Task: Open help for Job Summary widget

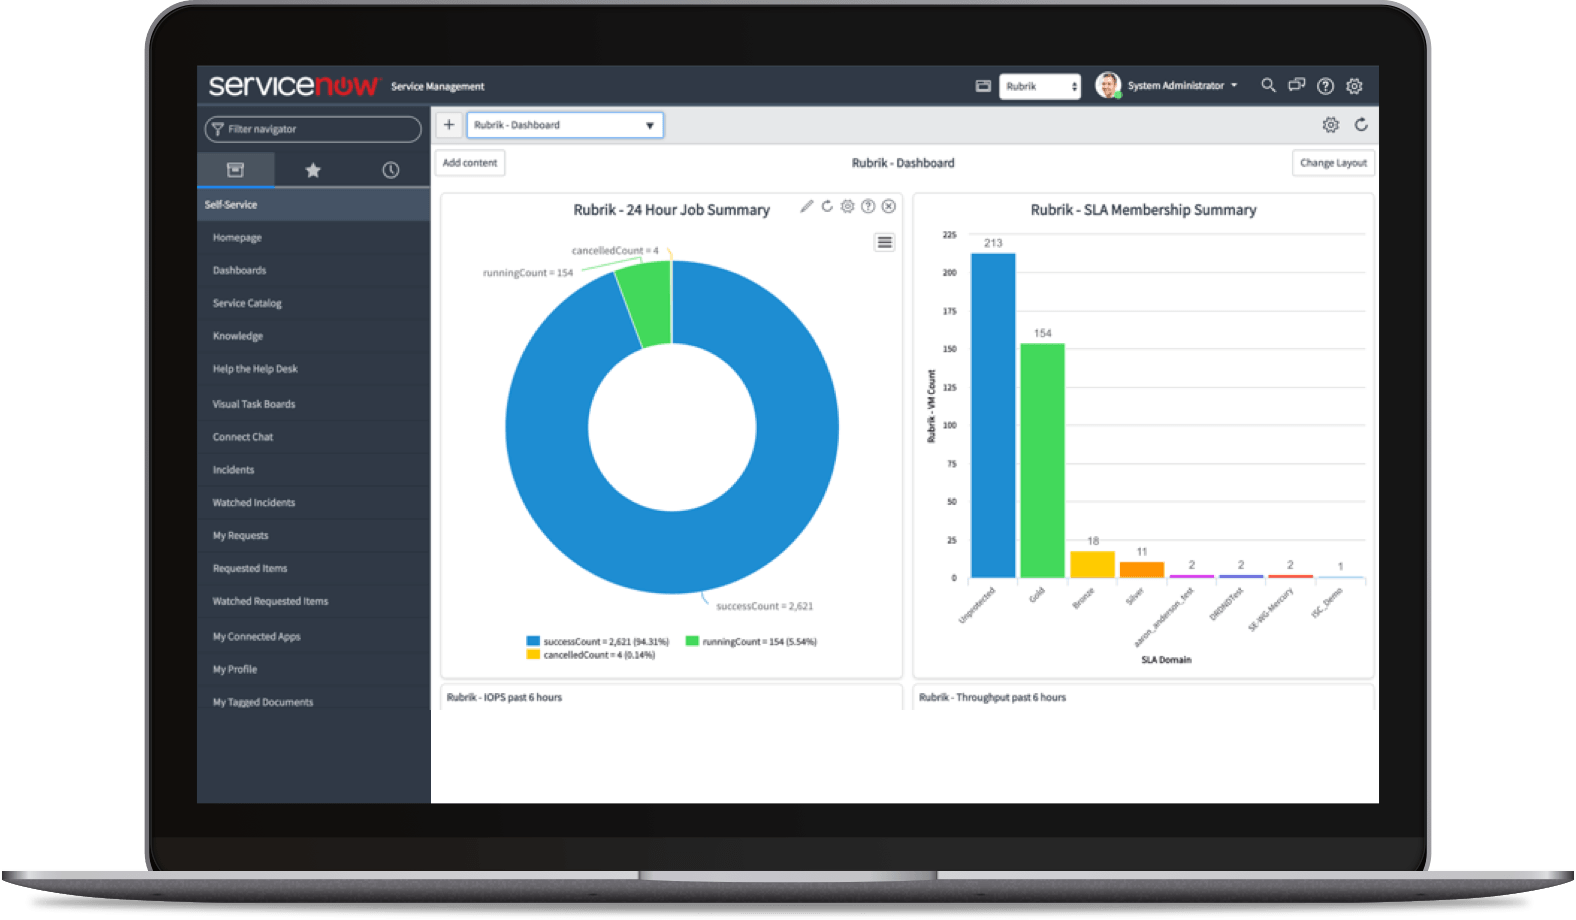Action: (x=868, y=207)
